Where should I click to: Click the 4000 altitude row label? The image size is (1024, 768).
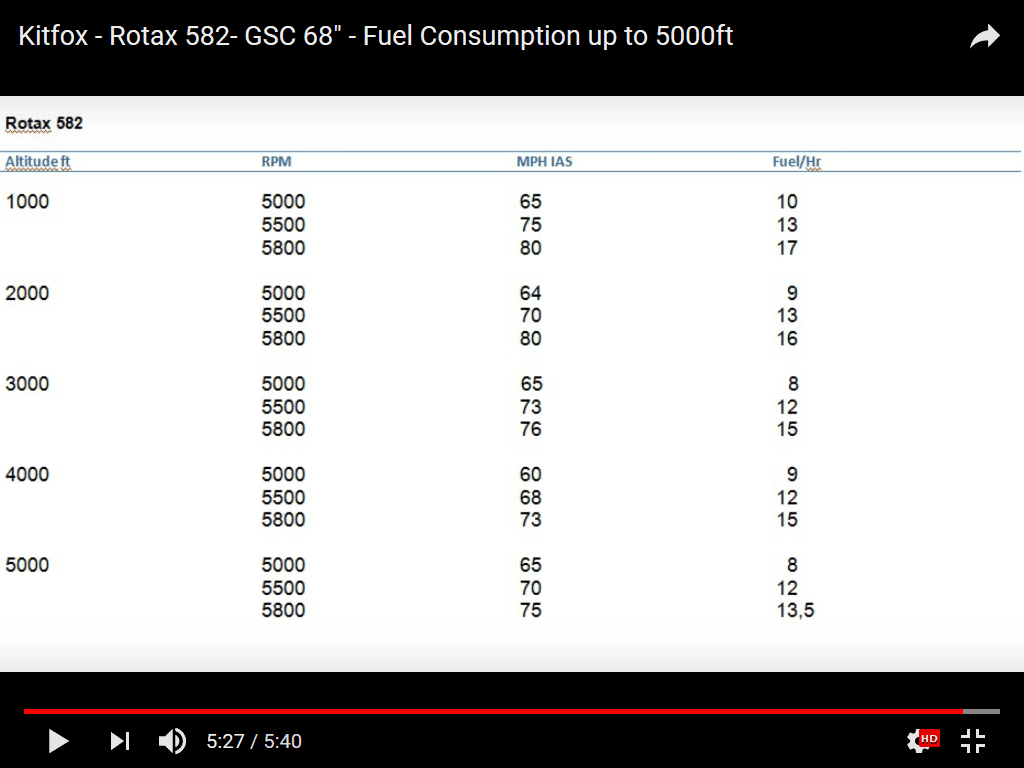[x=27, y=474]
